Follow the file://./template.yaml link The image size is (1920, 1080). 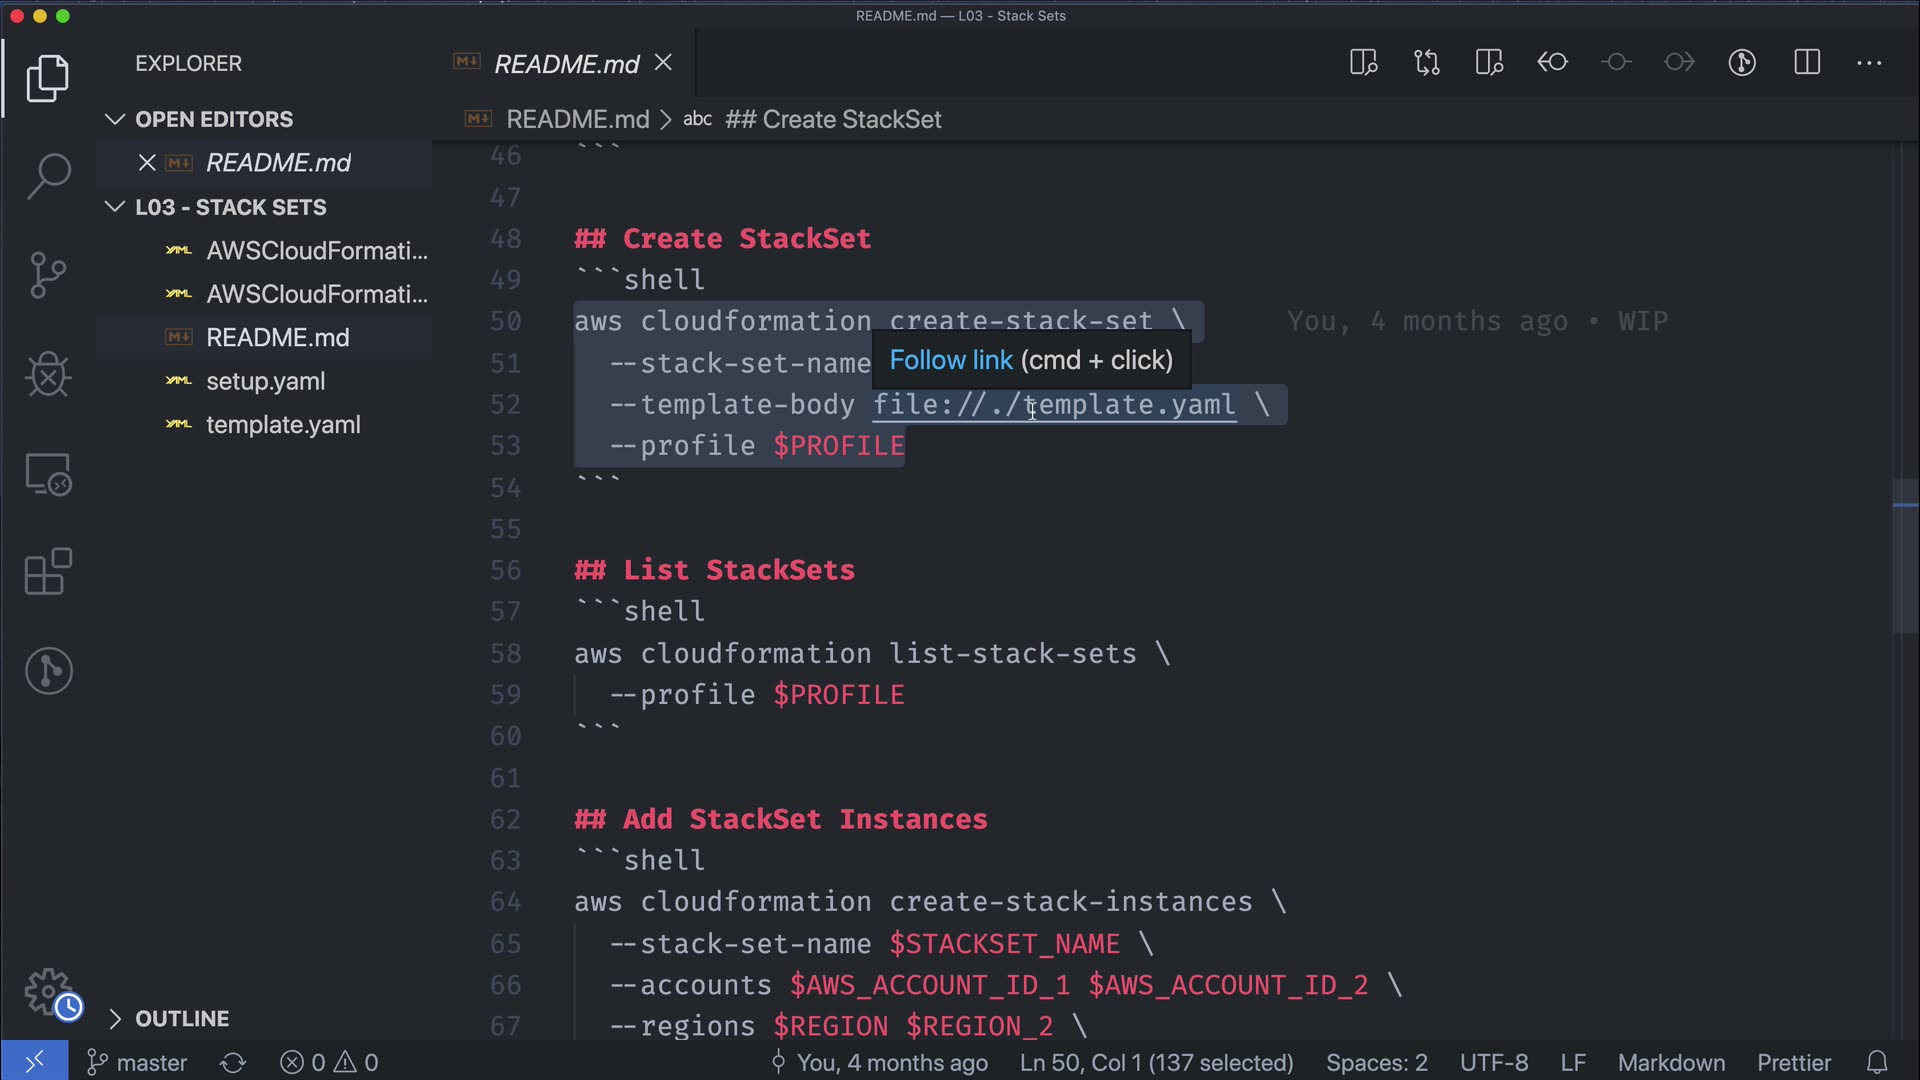tap(1054, 405)
